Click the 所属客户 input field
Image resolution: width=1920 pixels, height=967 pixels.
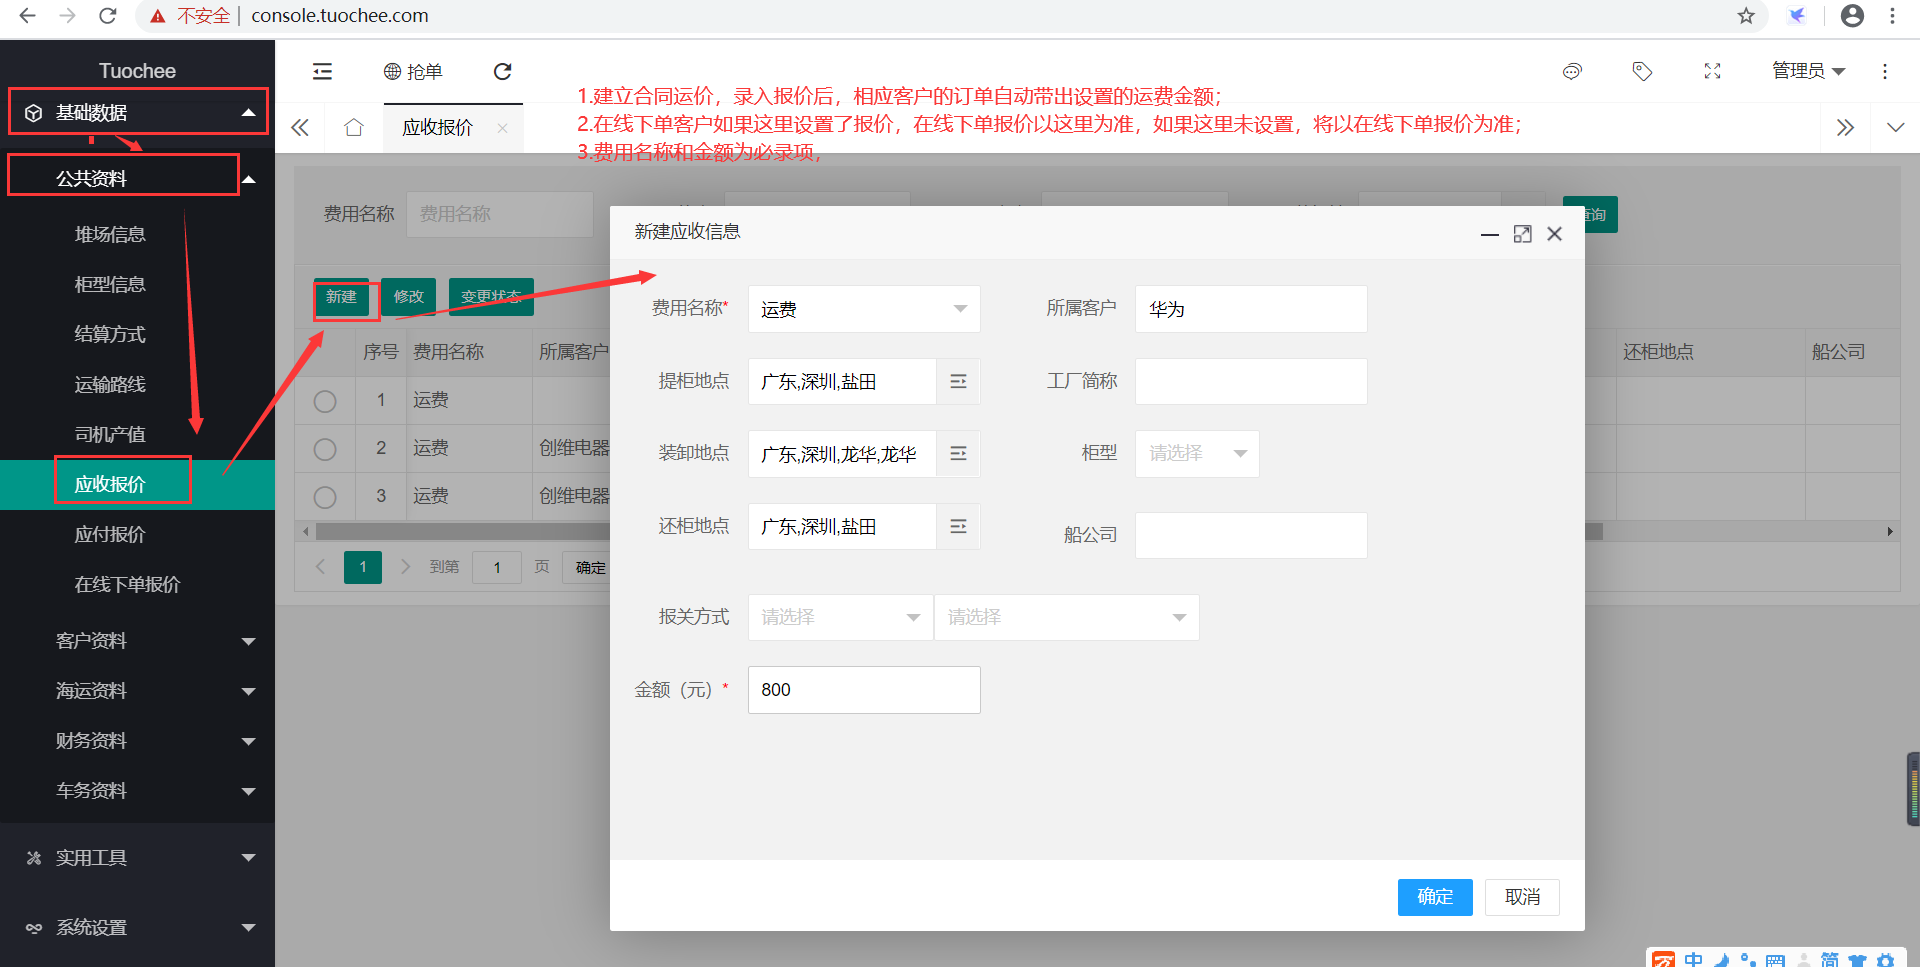(x=1251, y=309)
